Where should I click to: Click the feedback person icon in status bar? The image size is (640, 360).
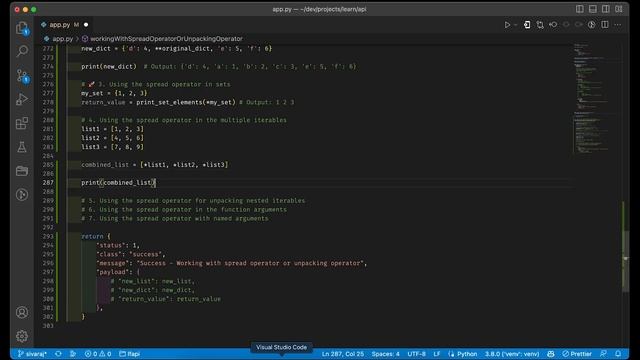pyautogui.click(x=603, y=354)
